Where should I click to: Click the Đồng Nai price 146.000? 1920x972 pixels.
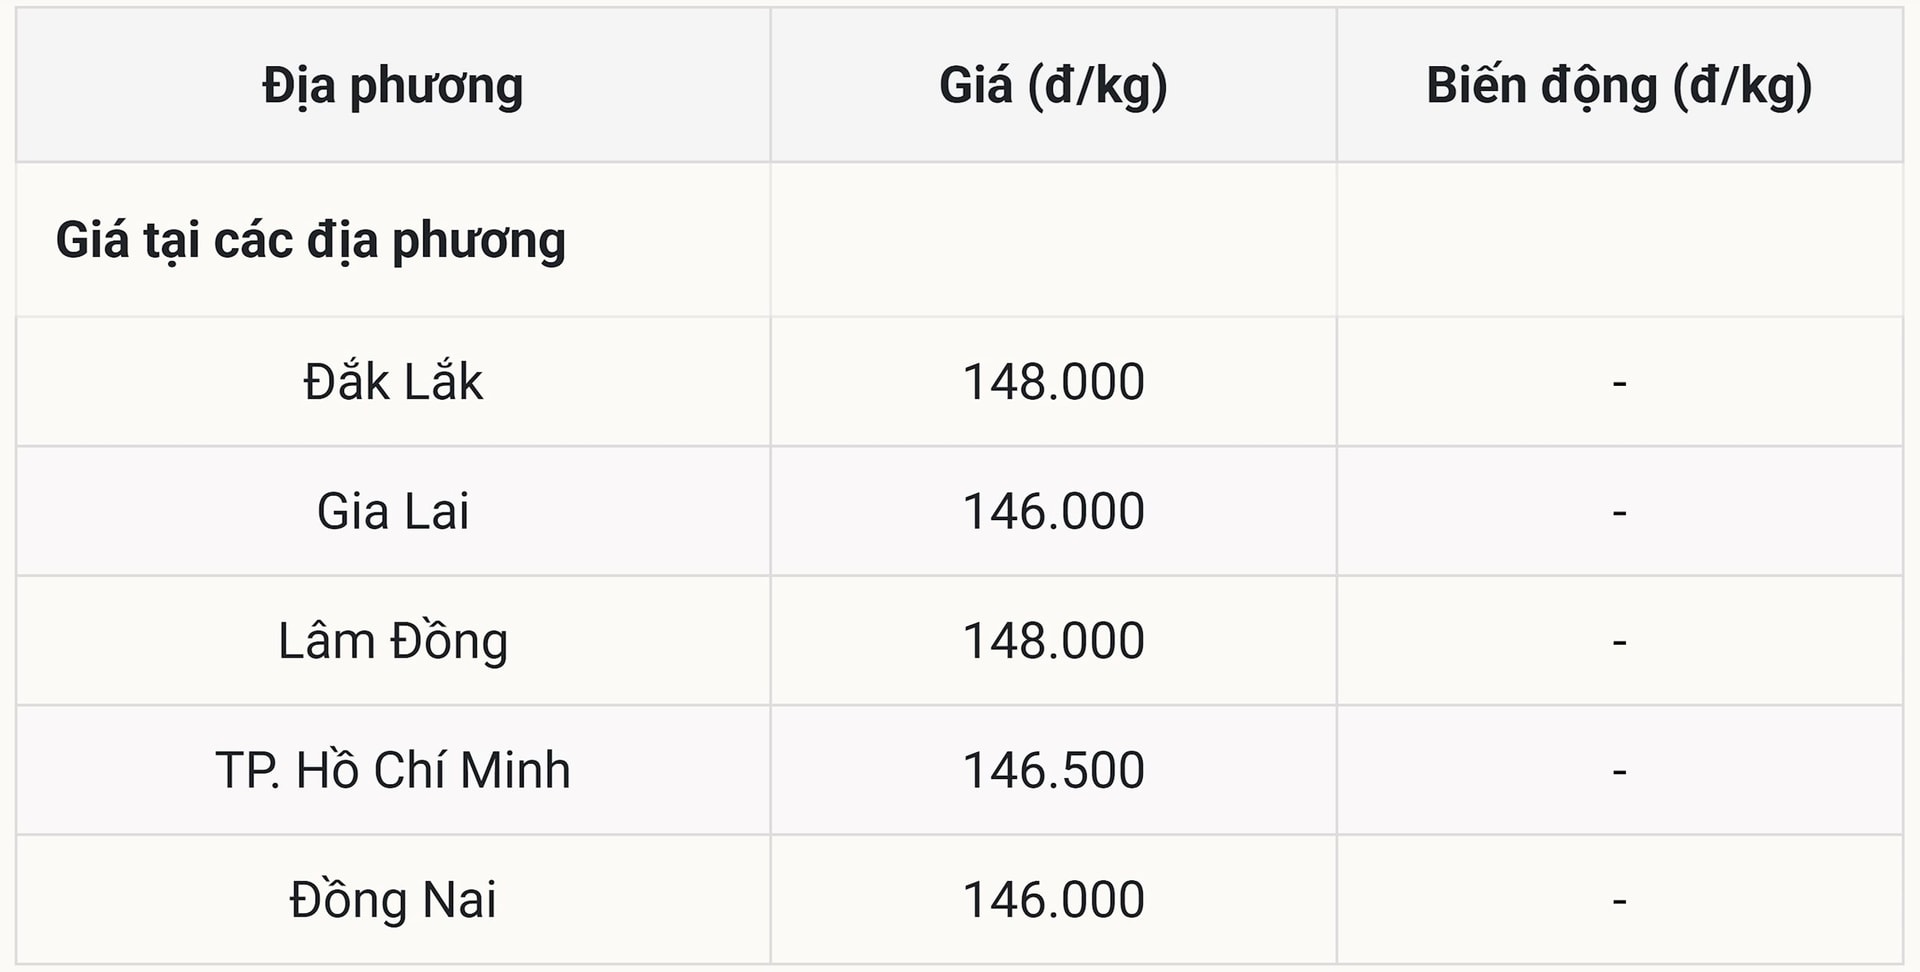[1053, 900]
